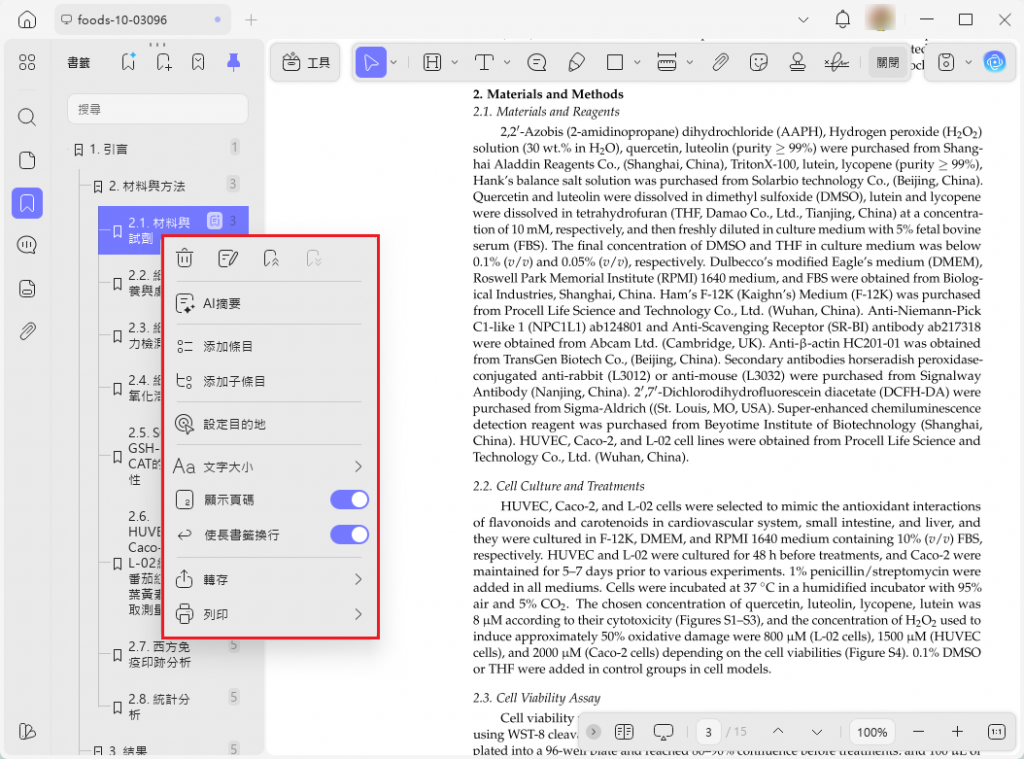
Task: Select the signature tool icon
Action: click(x=837, y=62)
